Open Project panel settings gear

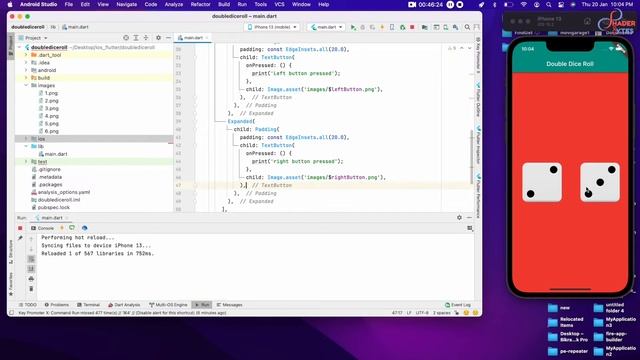coord(158,38)
